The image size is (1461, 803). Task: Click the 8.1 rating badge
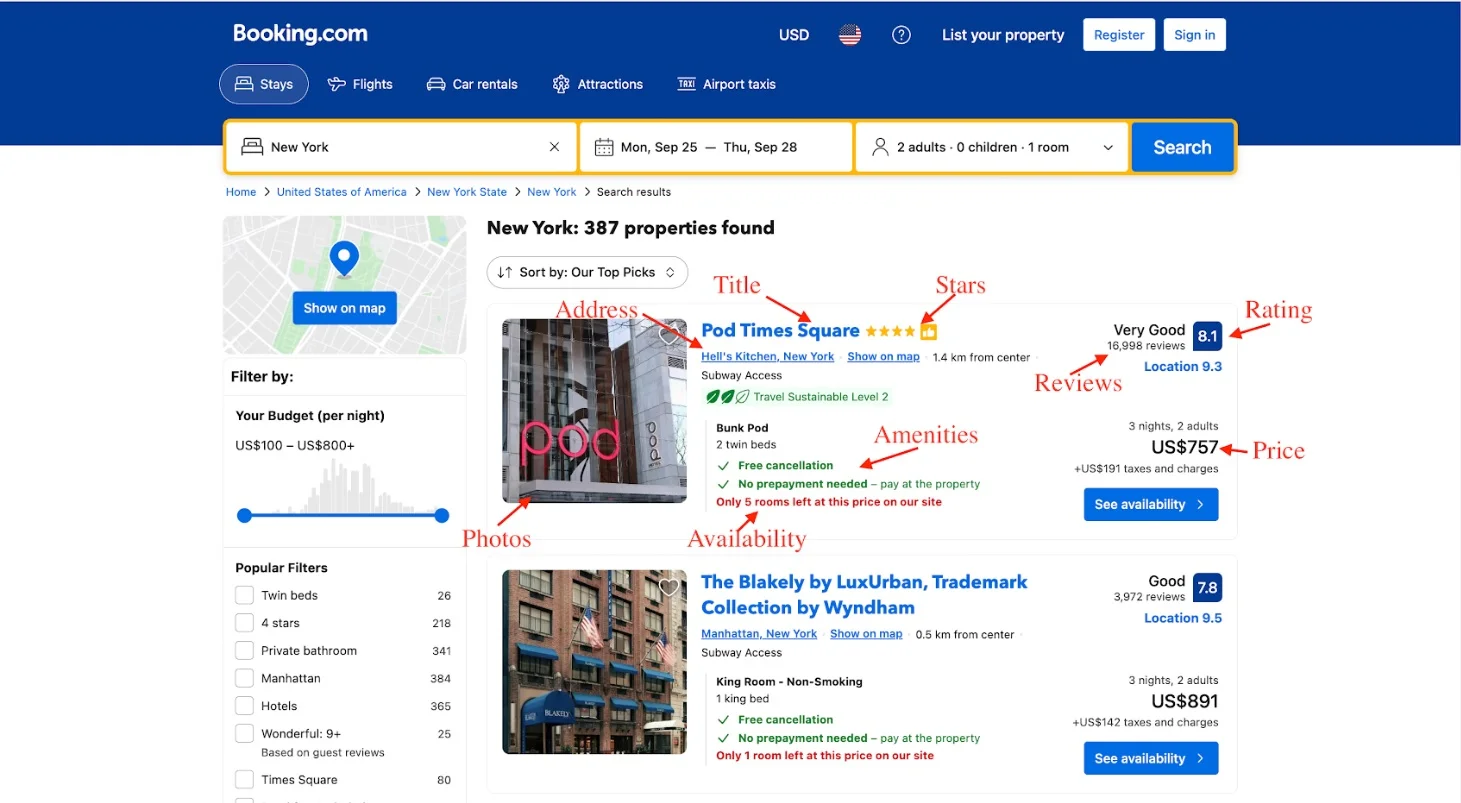click(x=1207, y=336)
